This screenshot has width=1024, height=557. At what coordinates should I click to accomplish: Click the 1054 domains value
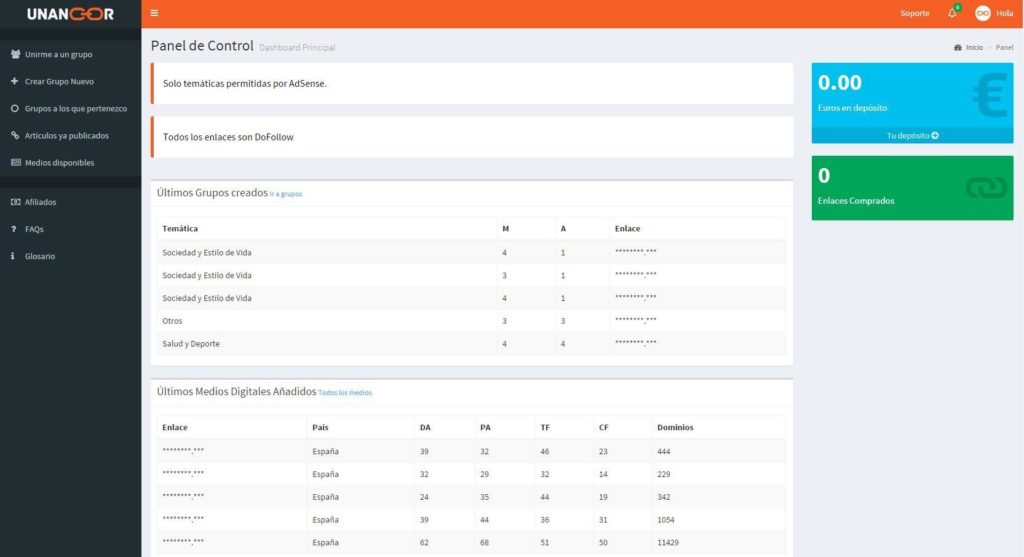(x=665, y=520)
